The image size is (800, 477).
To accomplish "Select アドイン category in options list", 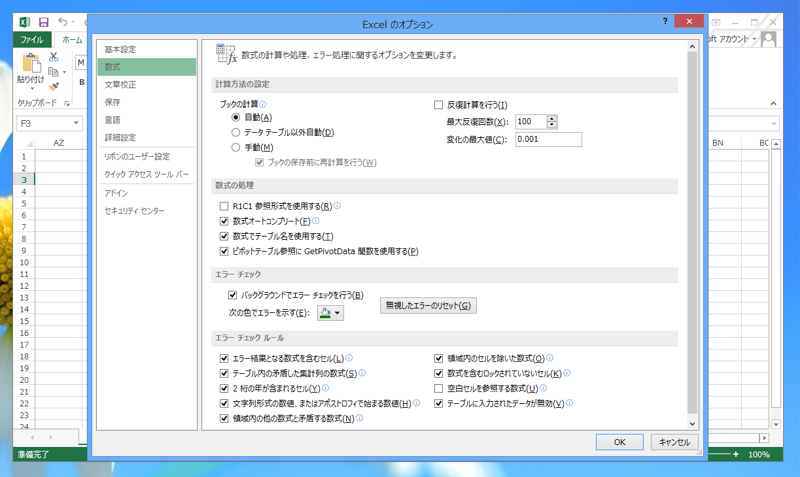I will [x=147, y=193].
